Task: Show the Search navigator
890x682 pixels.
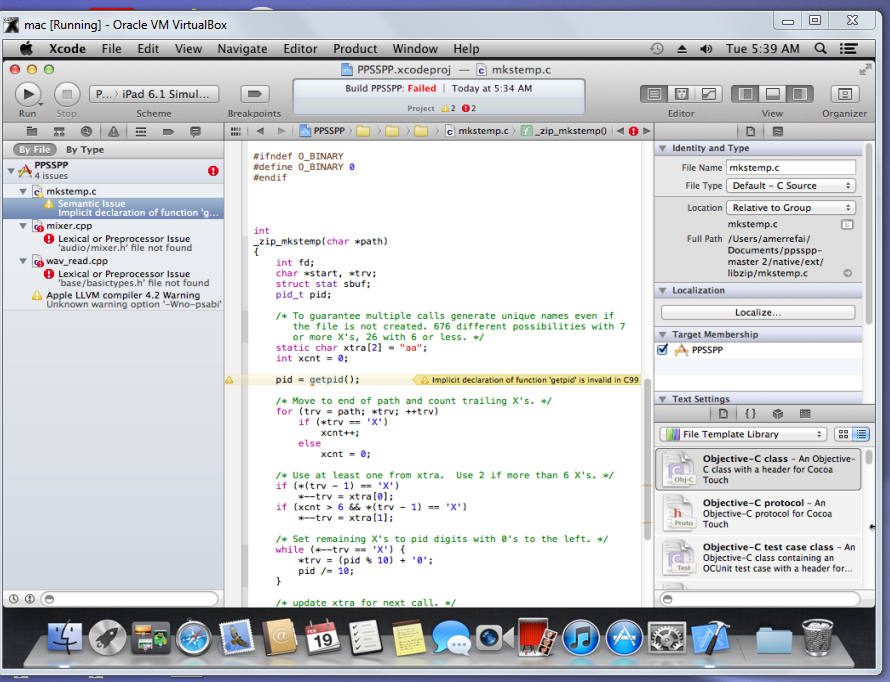Action: pyautogui.click(x=86, y=131)
